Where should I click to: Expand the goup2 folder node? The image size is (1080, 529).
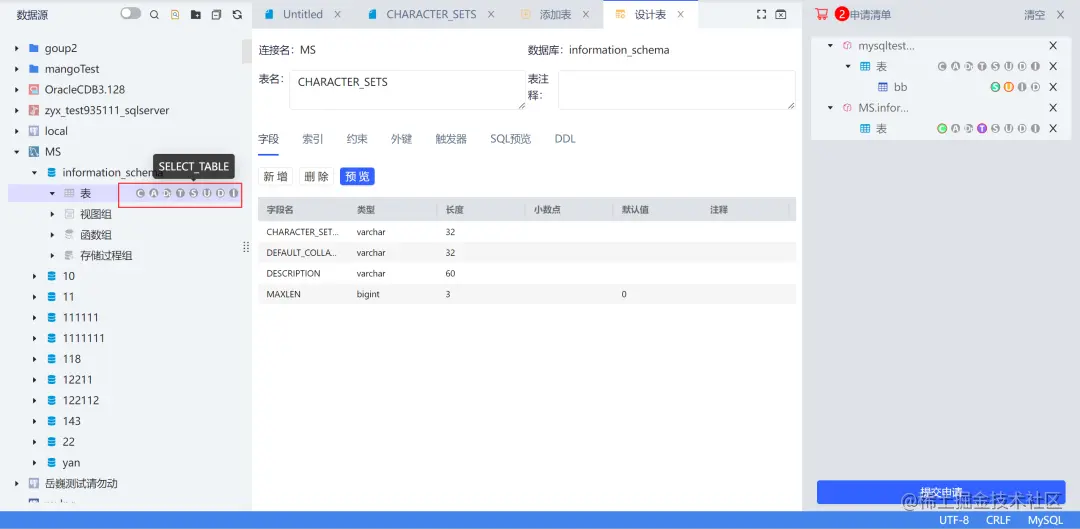click(17, 48)
